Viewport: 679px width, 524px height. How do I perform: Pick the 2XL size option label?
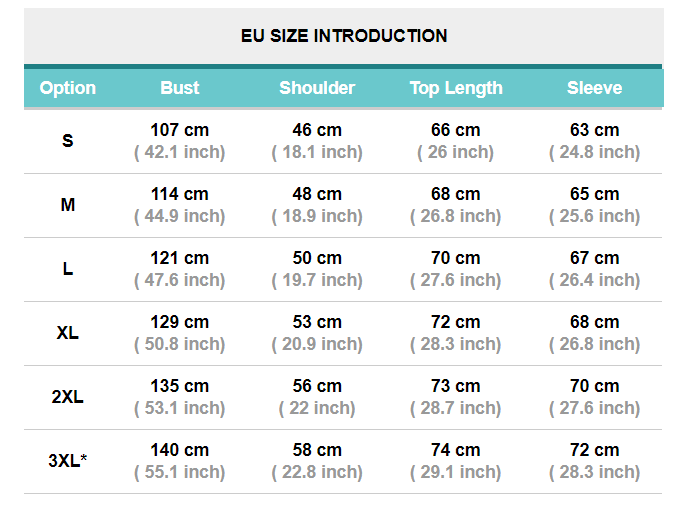tap(68, 397)
